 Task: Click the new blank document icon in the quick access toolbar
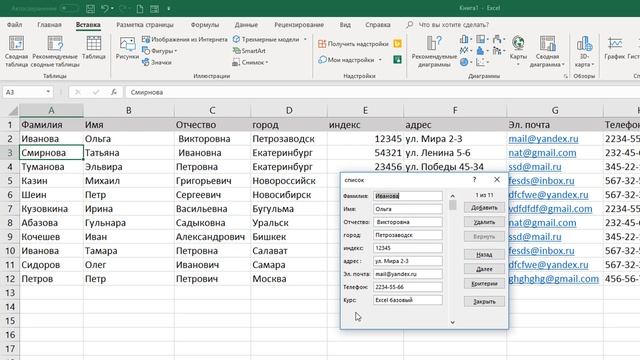click(140, 9)
